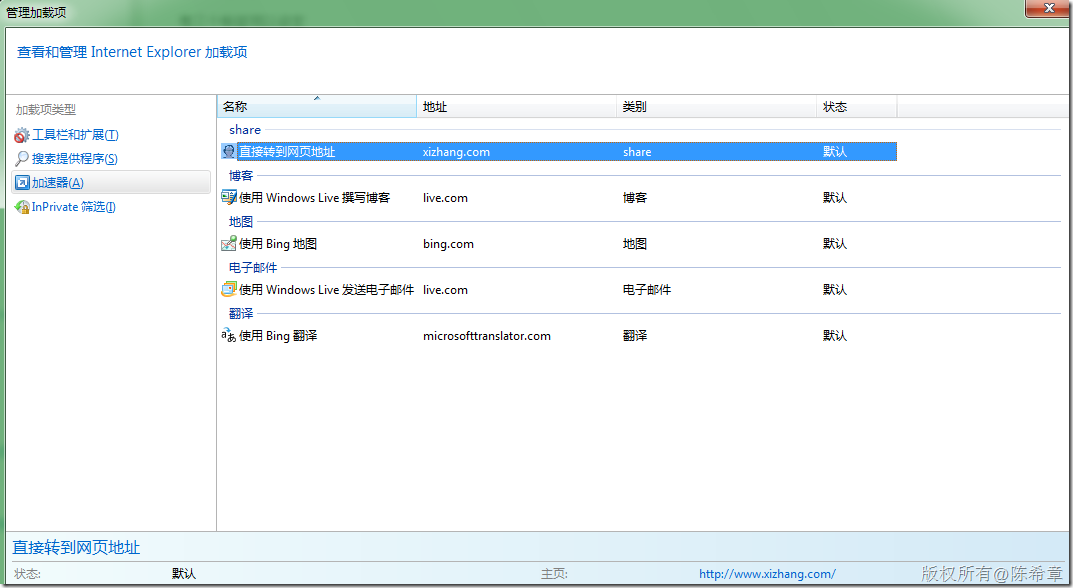Image resolution: width=1073 pixels, height=588 pixels.
Task: Click the 电子邮件 category cell
Action: 647,290
